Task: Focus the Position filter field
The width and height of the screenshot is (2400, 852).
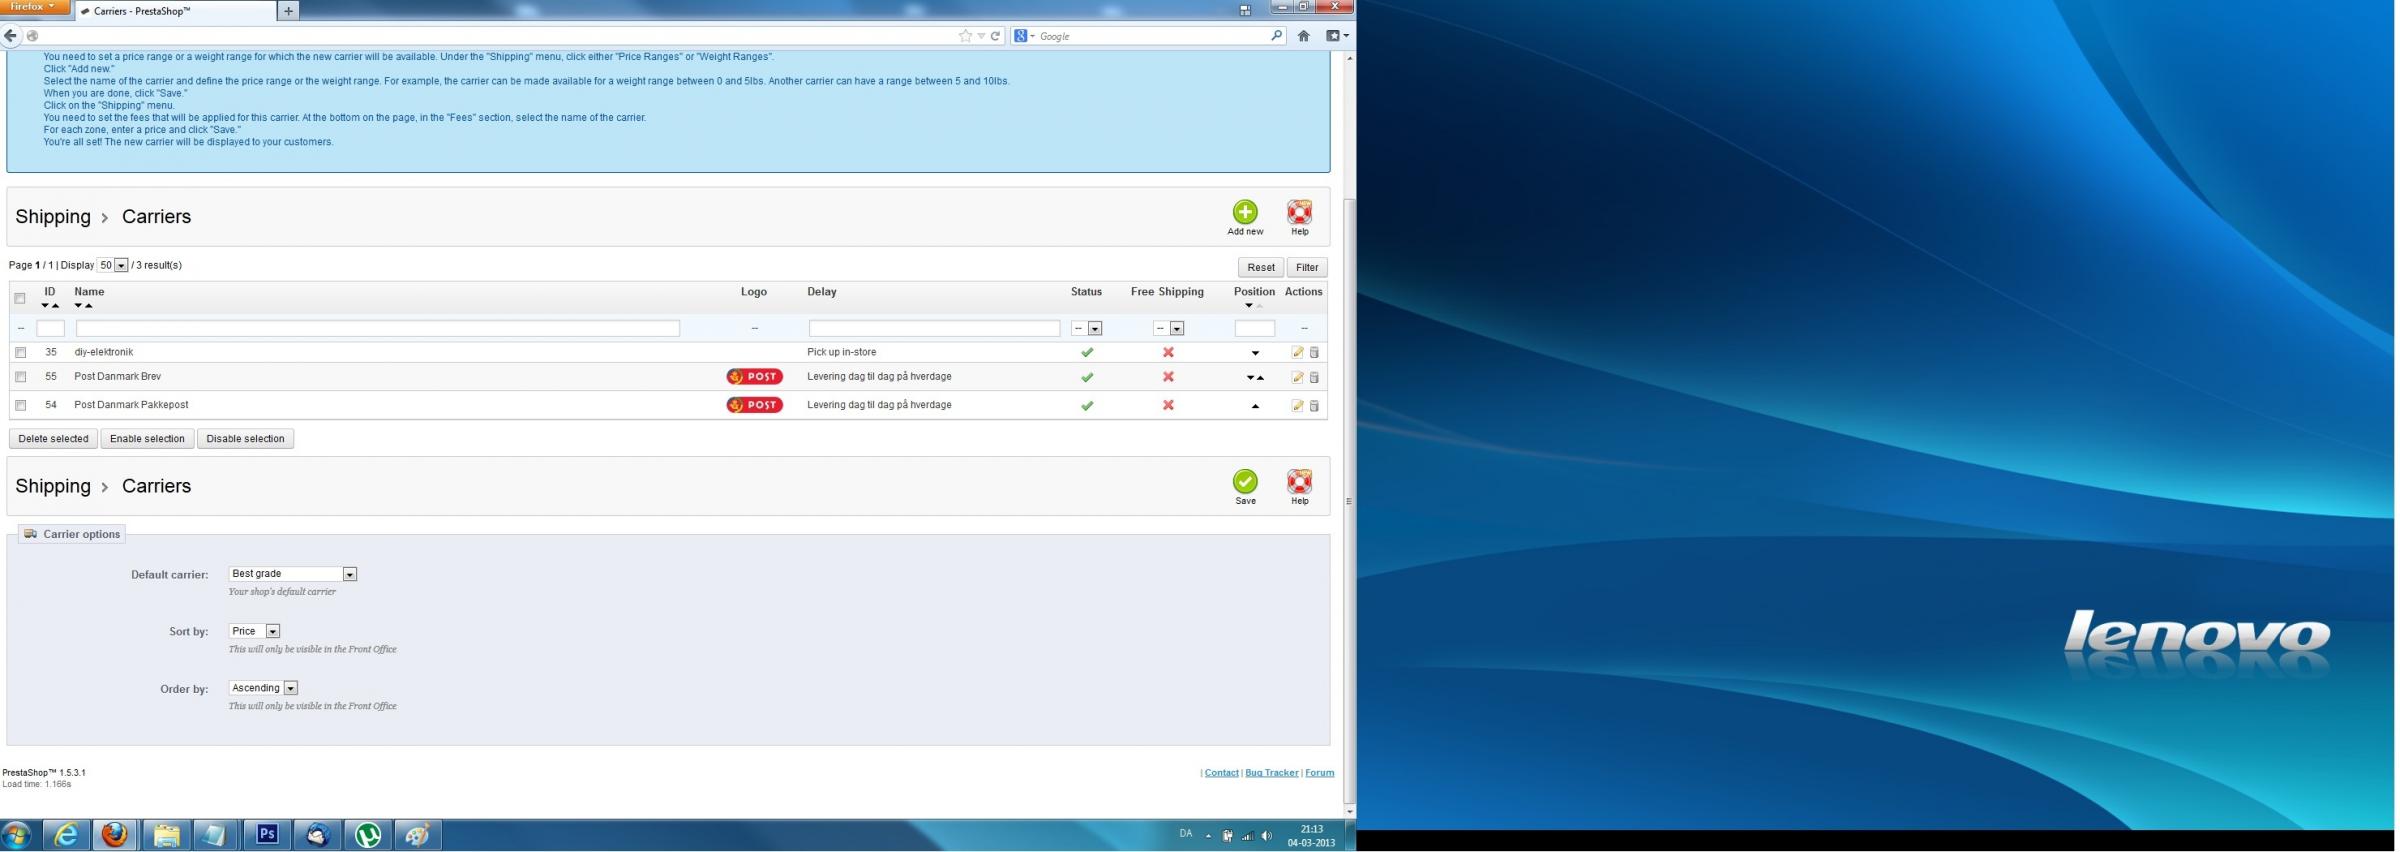Action: 1255,328
